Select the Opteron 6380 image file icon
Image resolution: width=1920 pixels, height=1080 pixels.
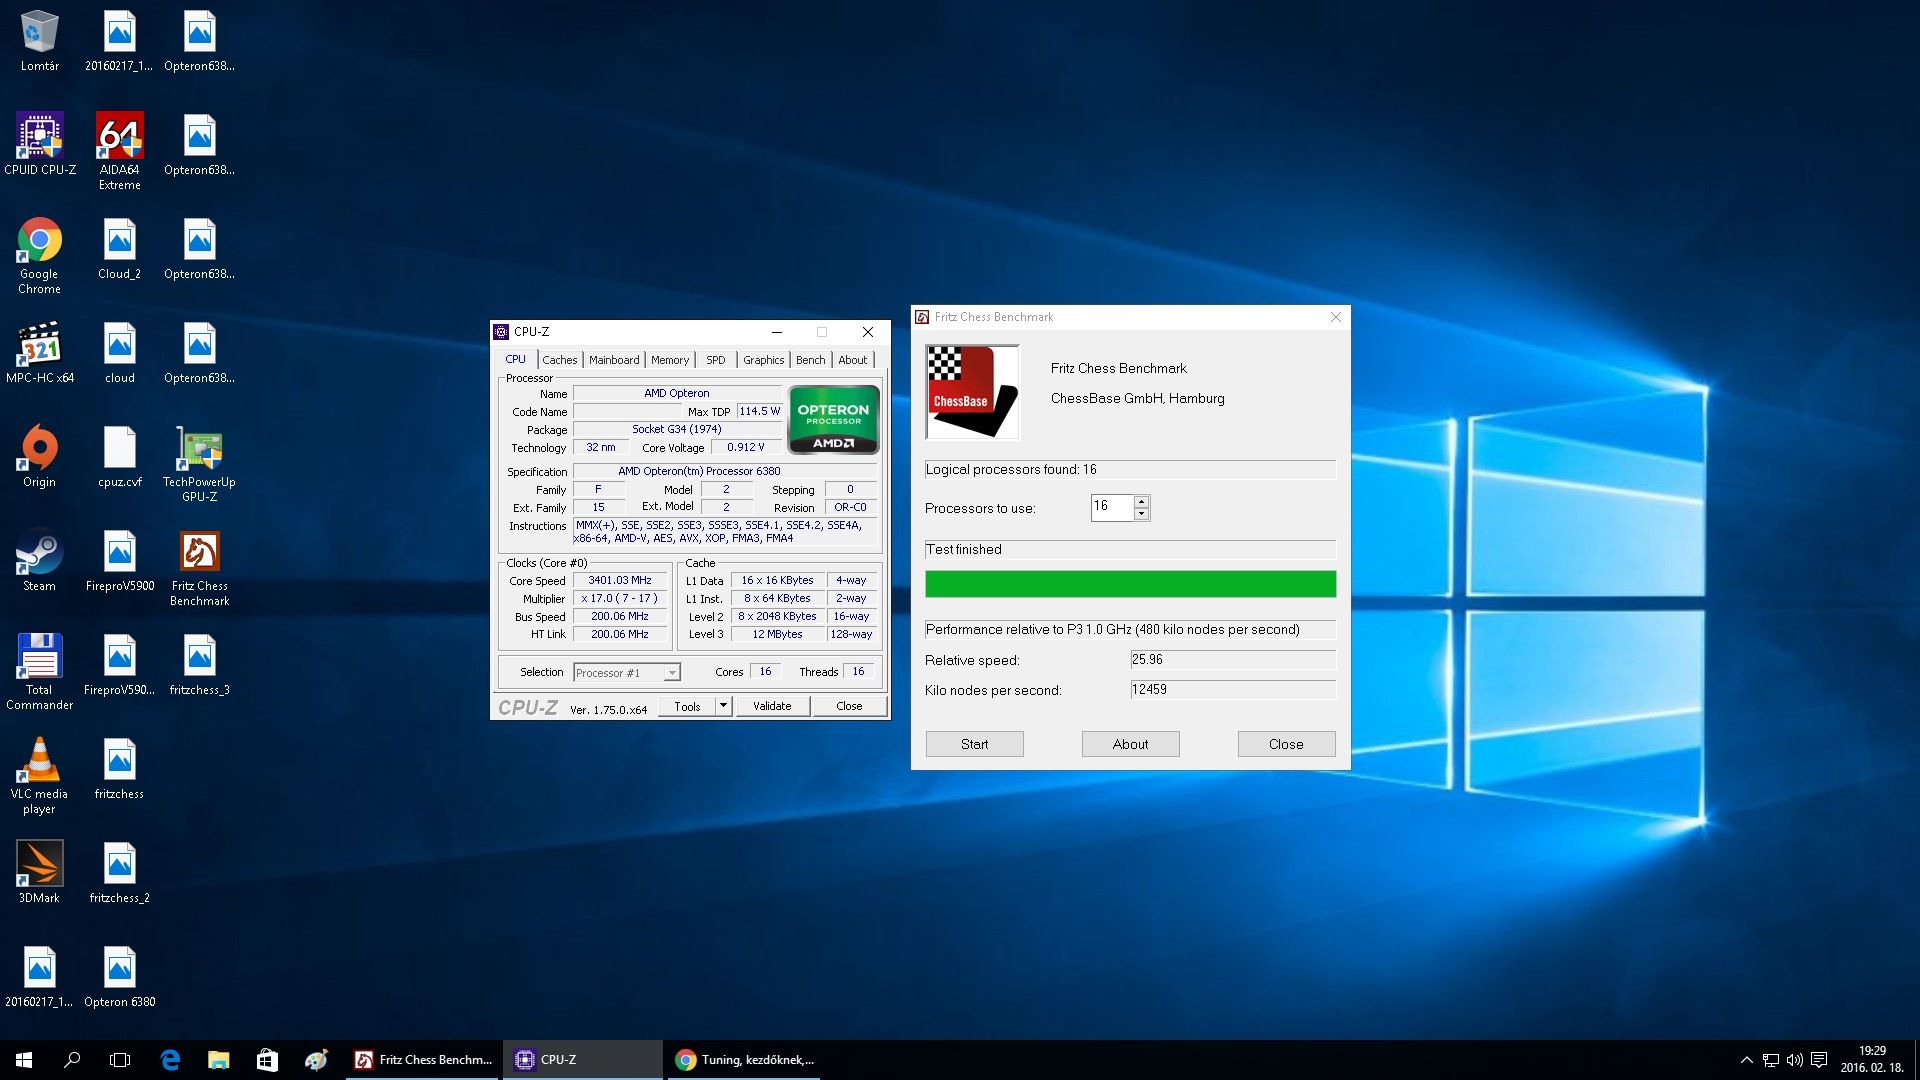120,976
